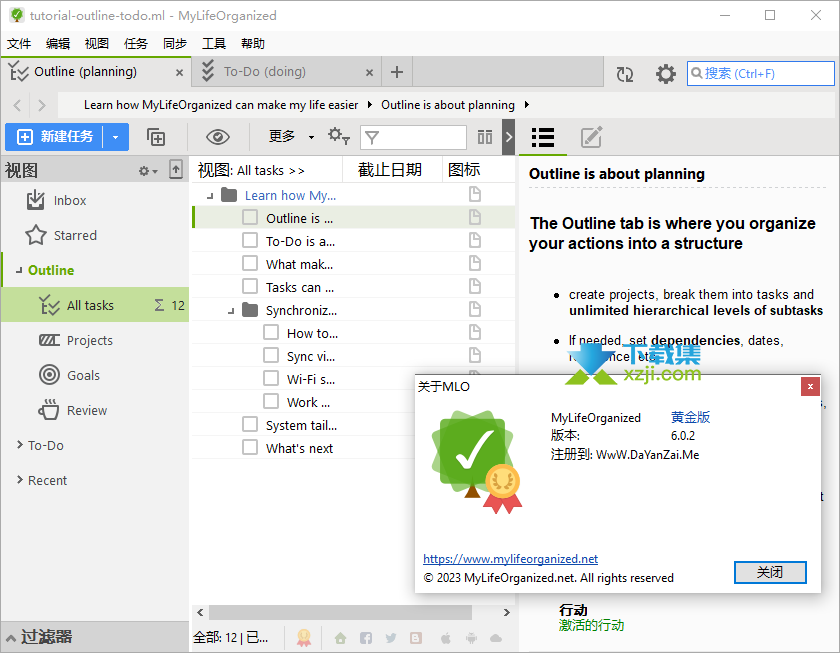Show the task properties list panel icon
The width and height of the screenshot is (840, 653).
coord(543,137)
